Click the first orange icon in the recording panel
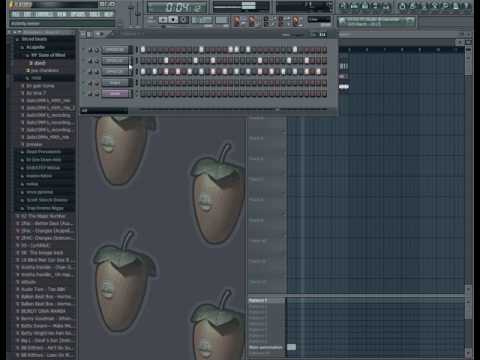 tap(237, 21)
